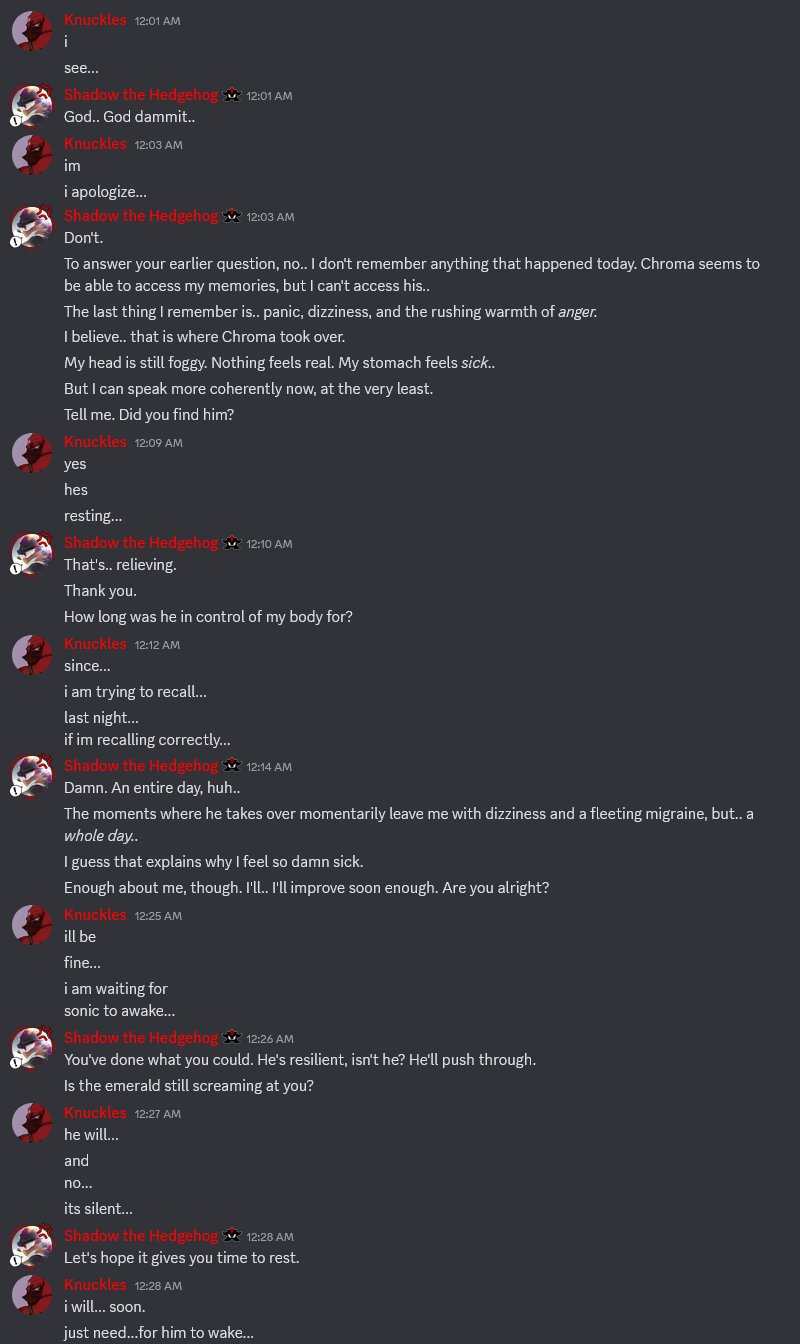Open Shadow's avatar beside "God.. God dammit.."

32,106
